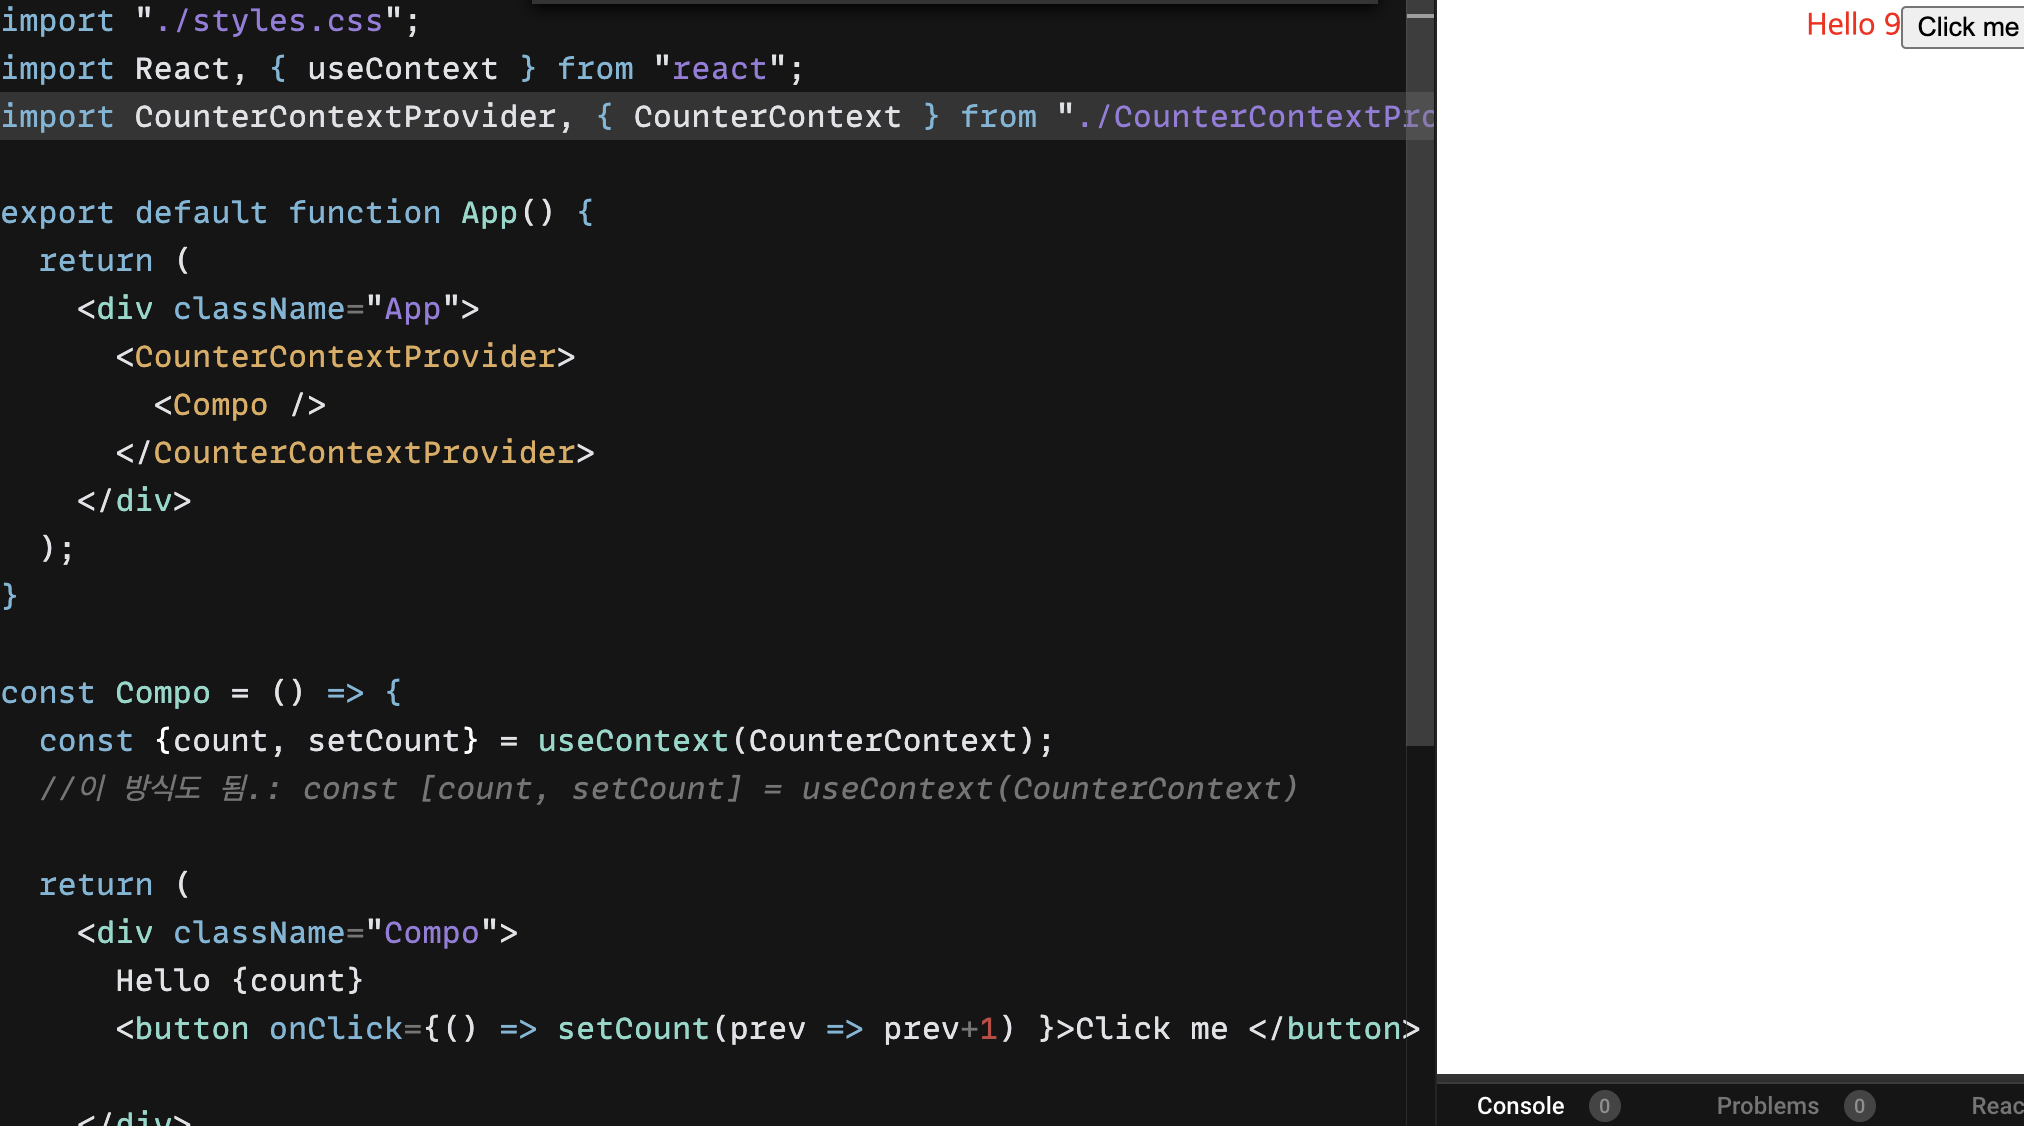Click the const Compo arrow function declaration
The height and width of the screenshot is (1126, 2024).
tap(162, 693)
